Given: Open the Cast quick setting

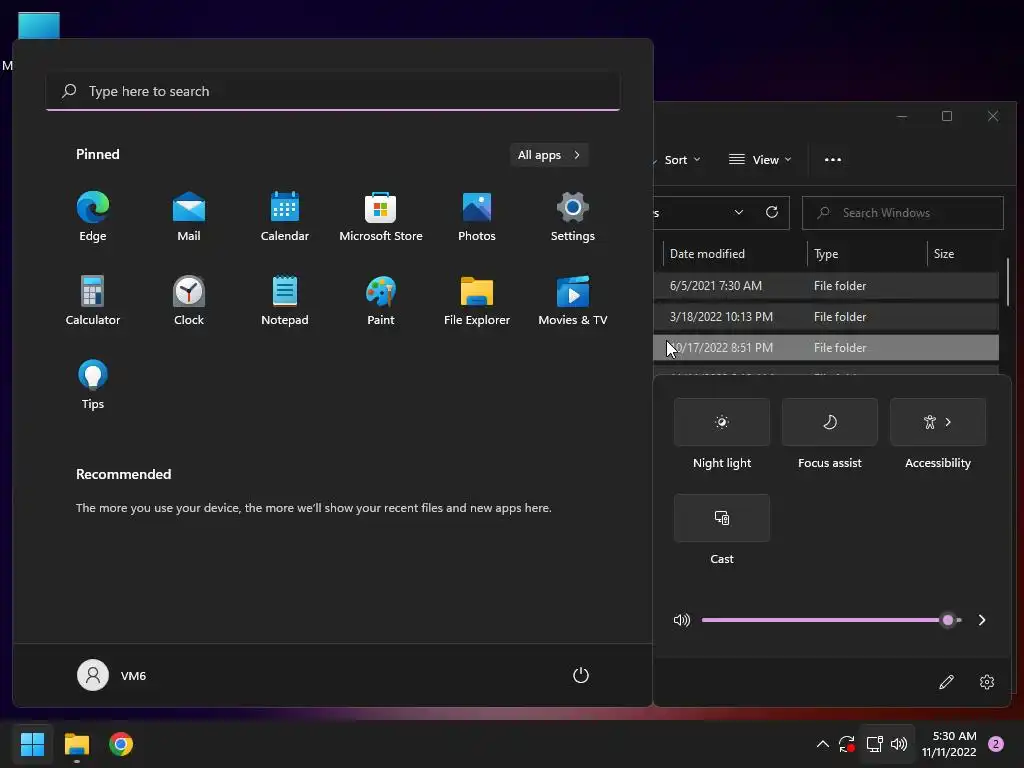Looking at the screenshot, I should coord(722,518).
